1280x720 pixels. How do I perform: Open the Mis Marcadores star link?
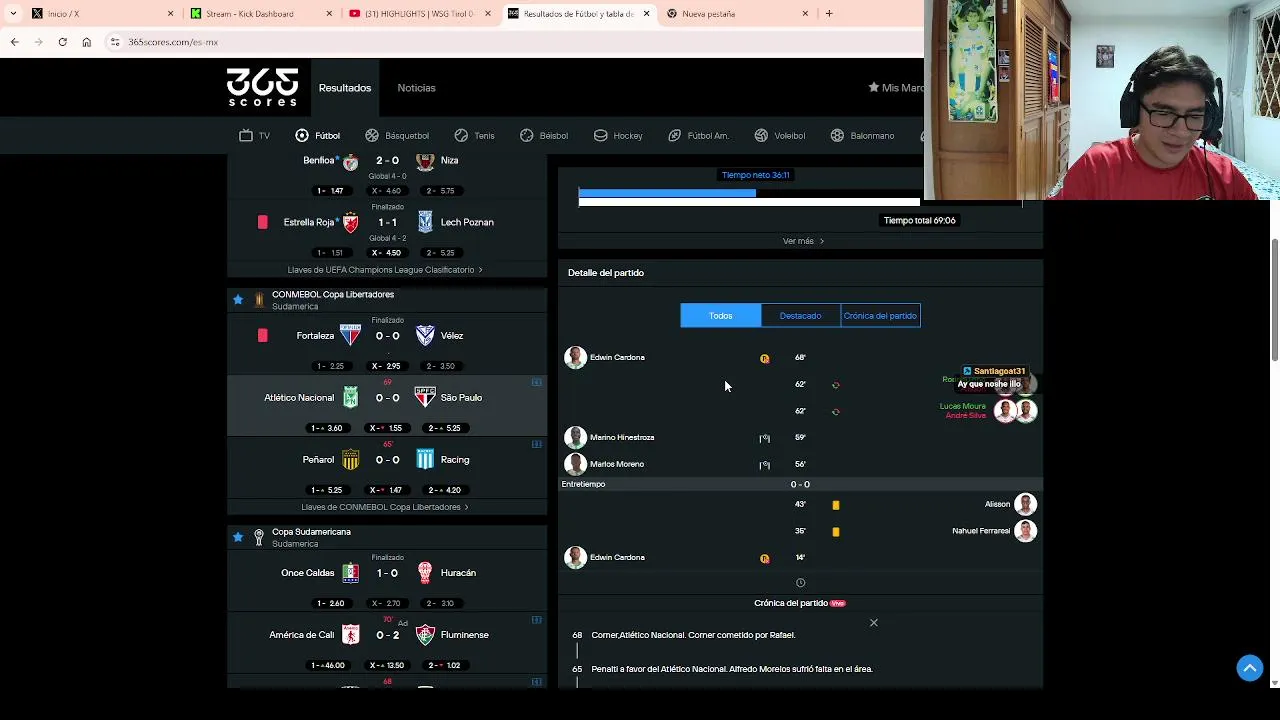[896, 88]
